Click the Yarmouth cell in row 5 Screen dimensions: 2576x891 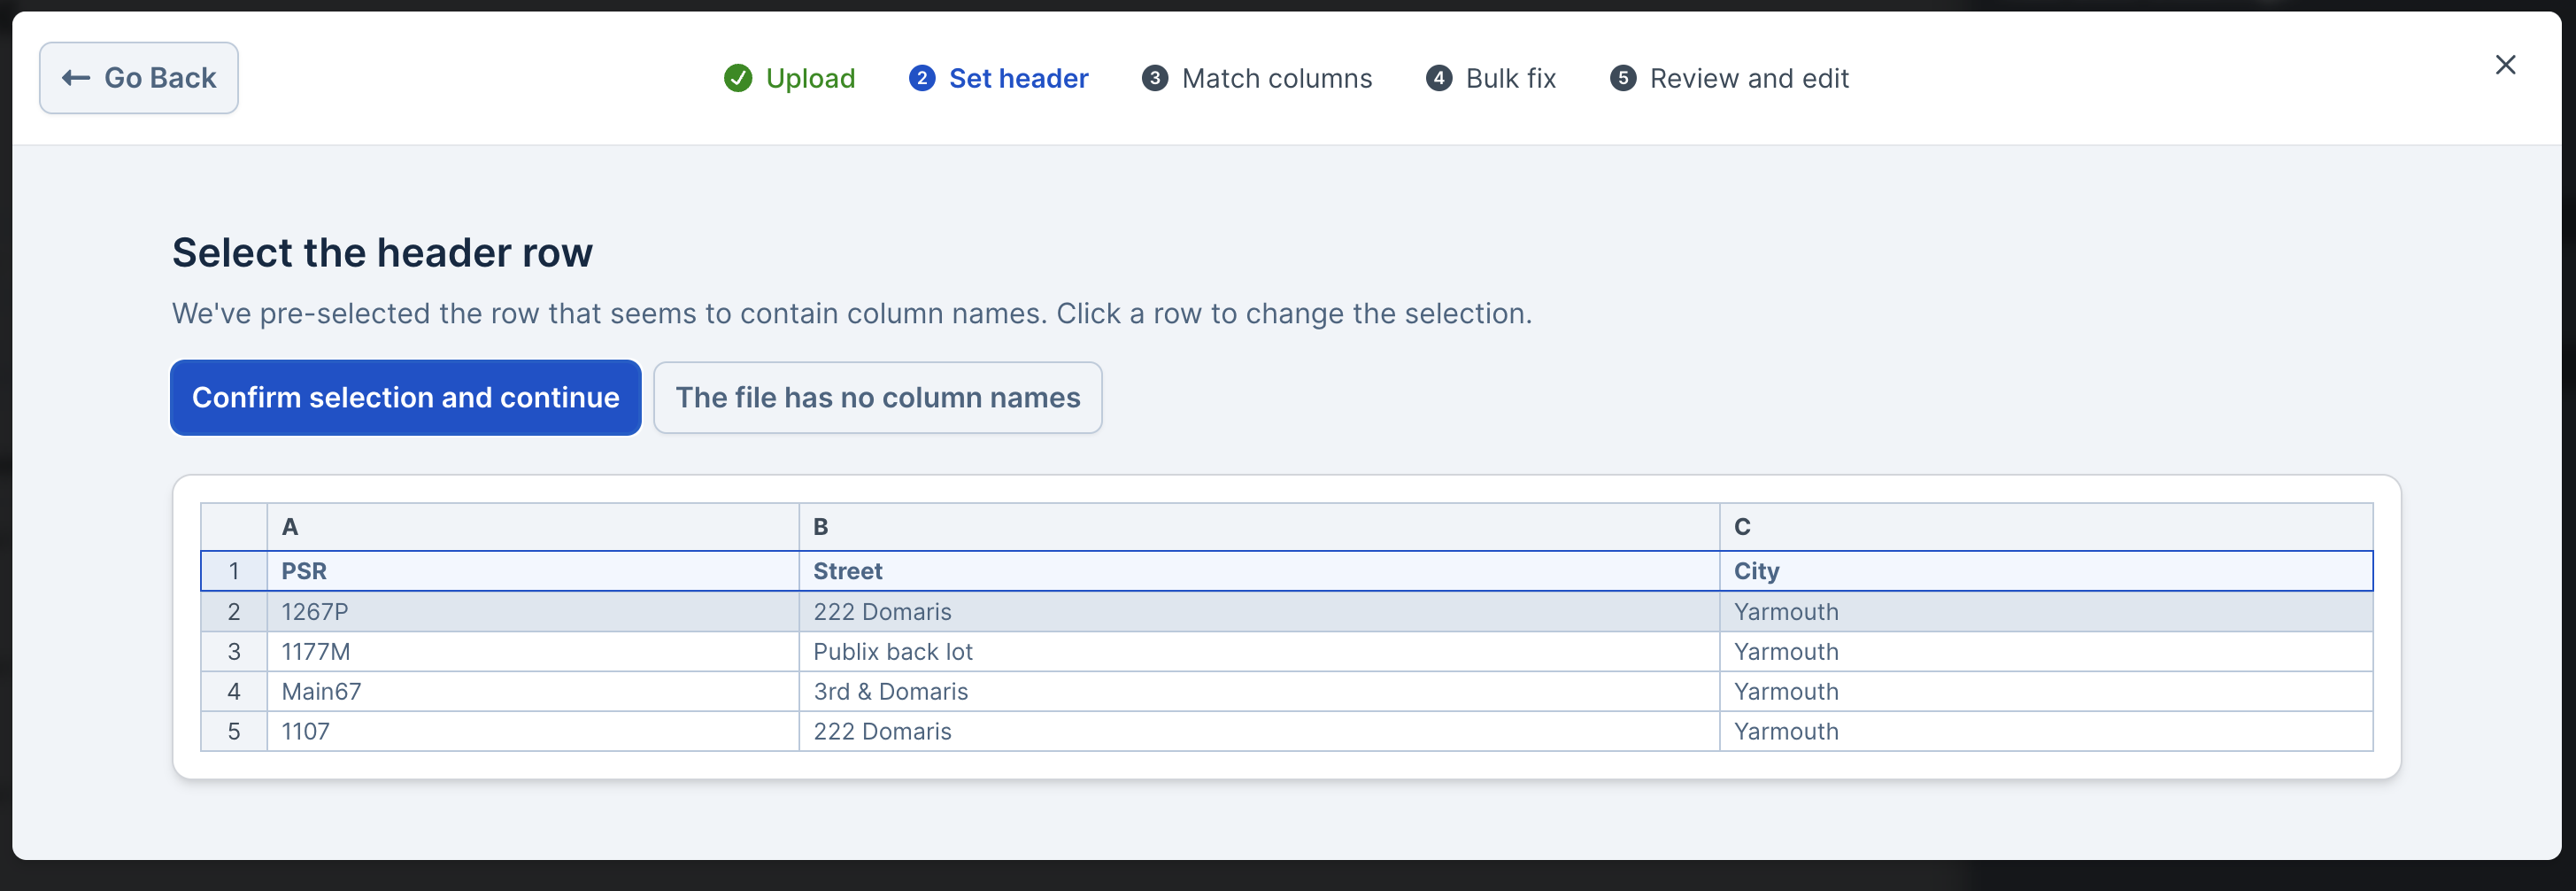2046,732
